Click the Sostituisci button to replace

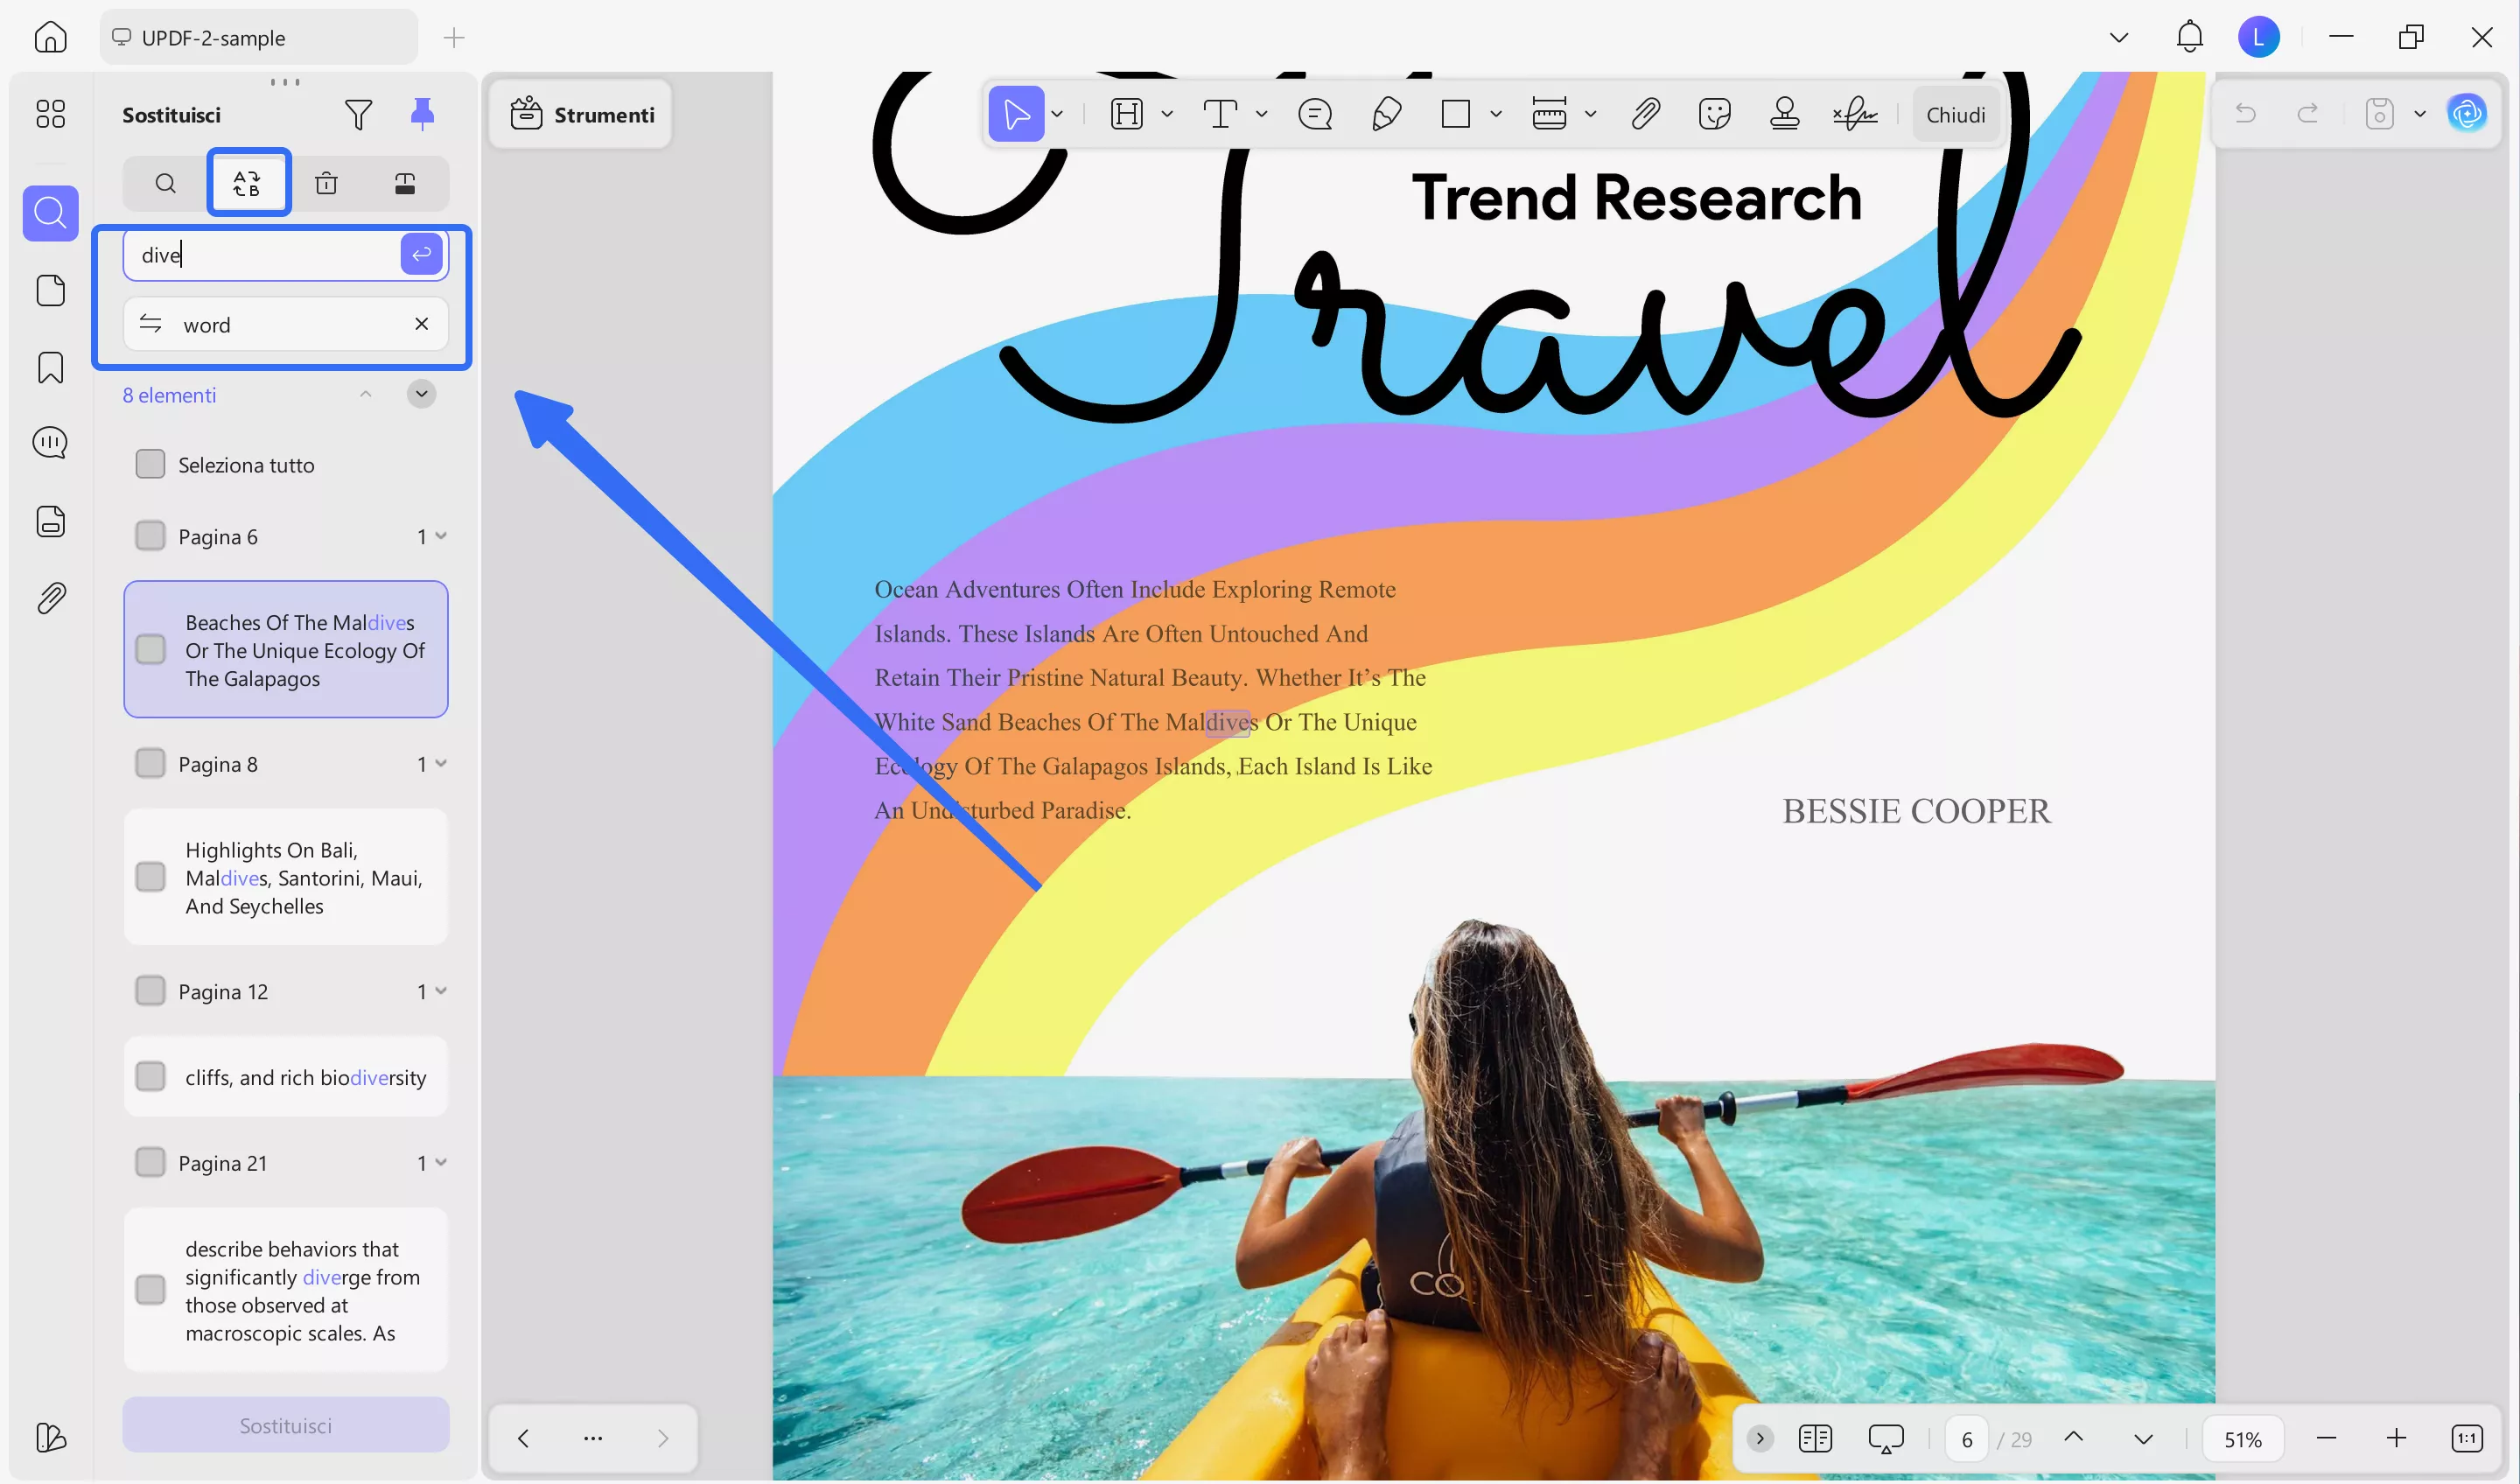(x=286, y=1425)
